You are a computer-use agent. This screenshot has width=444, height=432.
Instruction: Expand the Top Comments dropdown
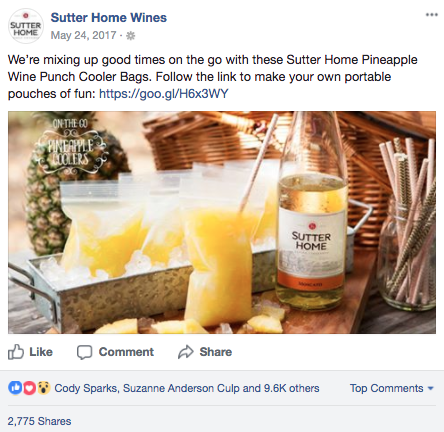coord(392,388)
